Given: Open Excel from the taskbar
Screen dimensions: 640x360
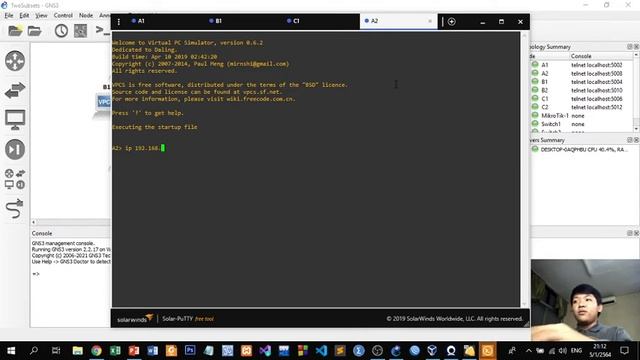Looking at the screenshot, I should 115,351.
